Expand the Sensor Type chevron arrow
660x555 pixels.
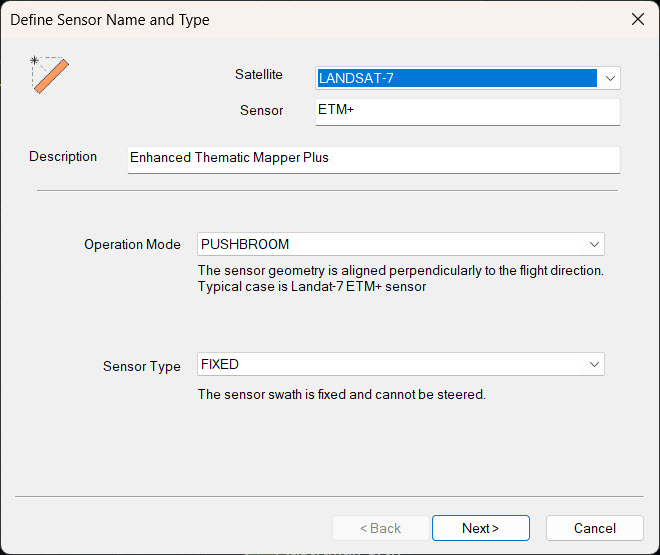[x=594, y=365]
